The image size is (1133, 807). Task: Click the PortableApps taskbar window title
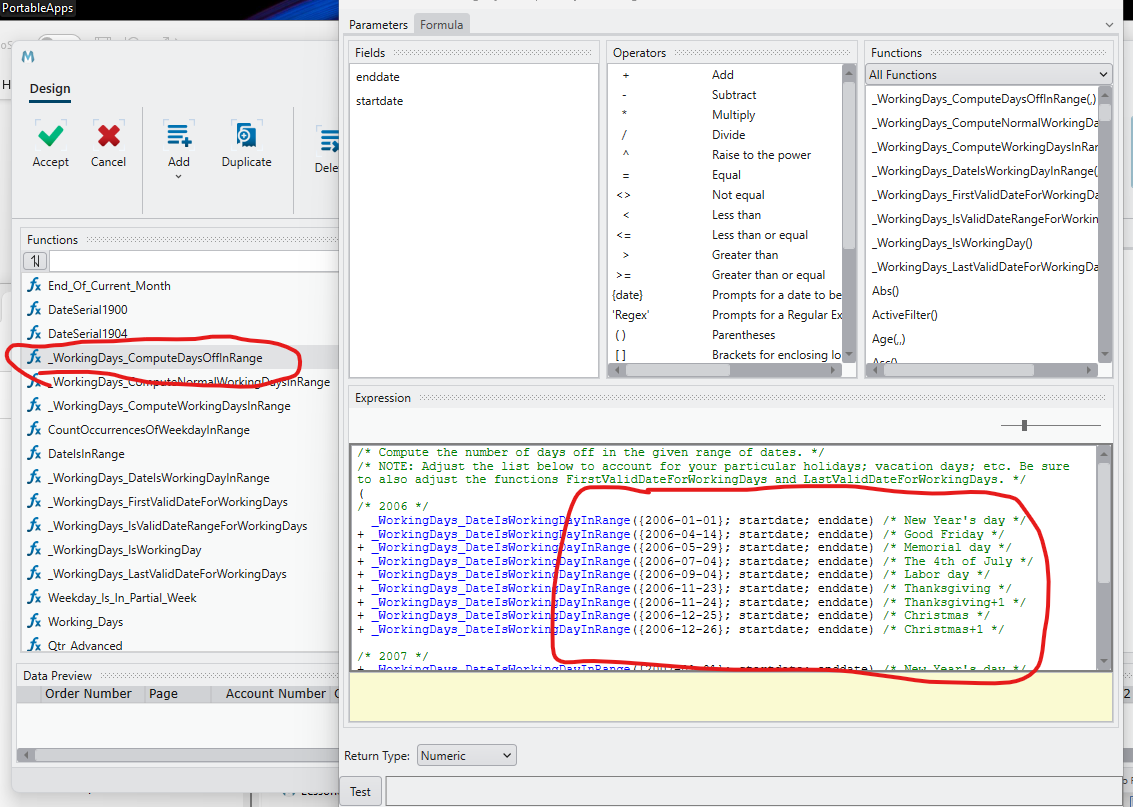pos(37,8)
